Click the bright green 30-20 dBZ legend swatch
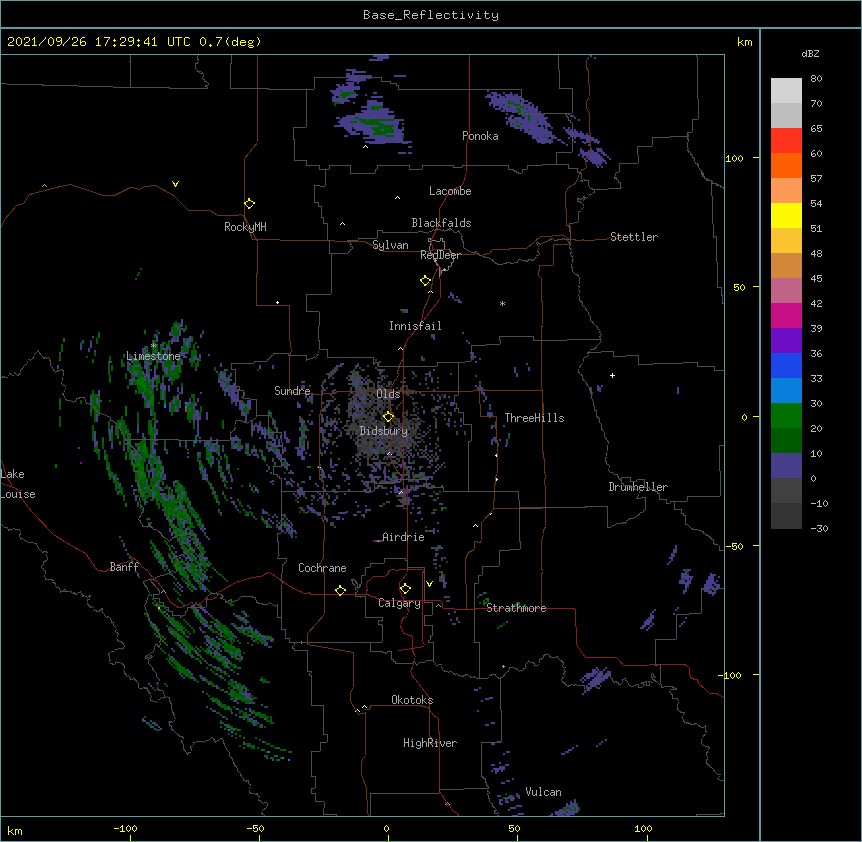Image resolution: width=862 pixels, height=842 pixels. point(786,416)
